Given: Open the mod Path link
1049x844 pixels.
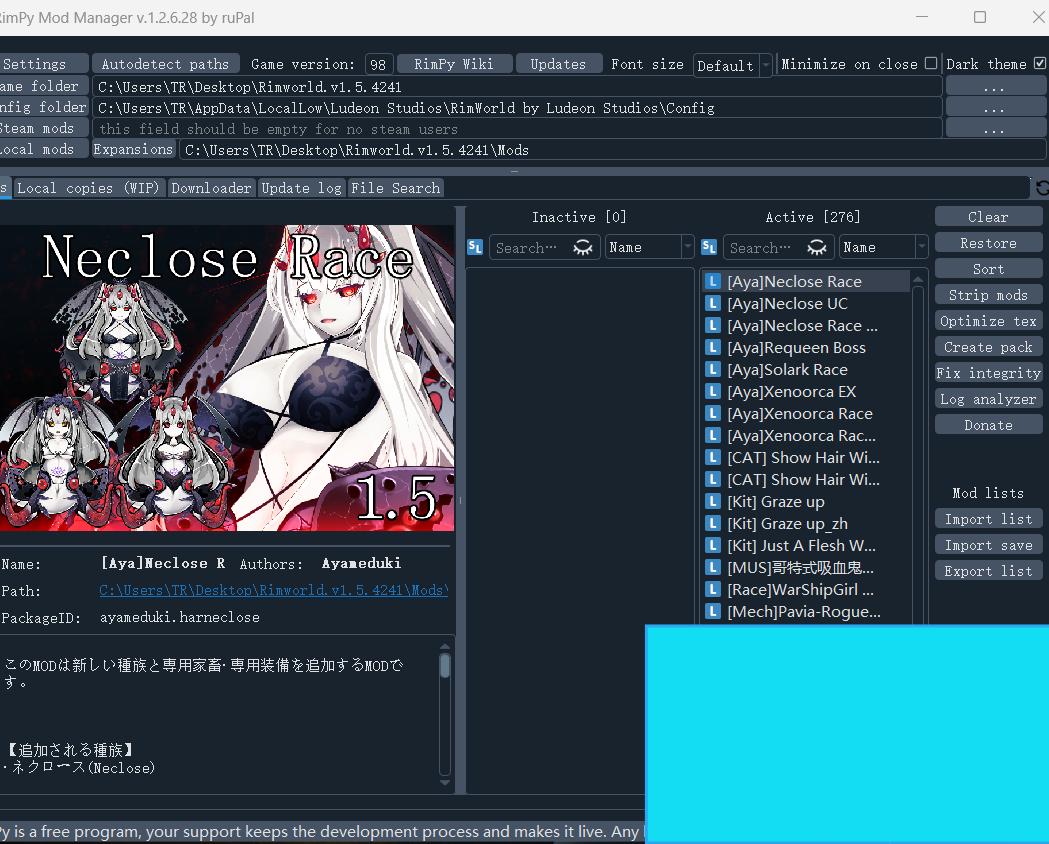Looking at the screenshot, I should point(274,591).
